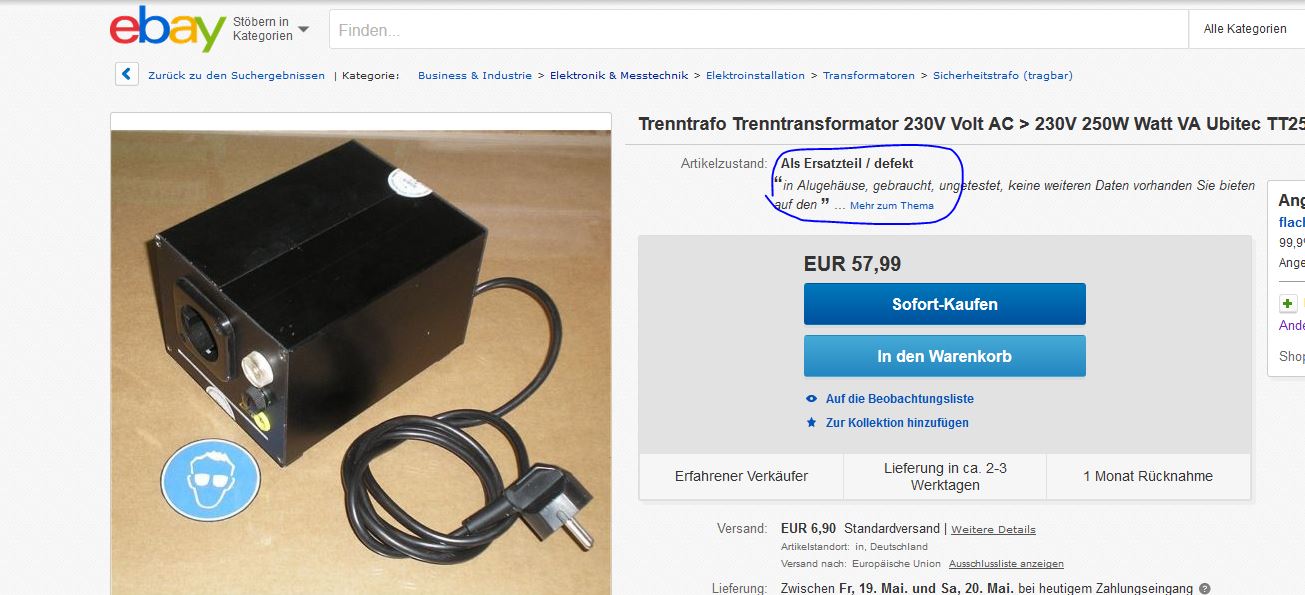Open the Alle Kategorien dropdown
The width and height of the screenshot is (1305, 595).
1245,29
